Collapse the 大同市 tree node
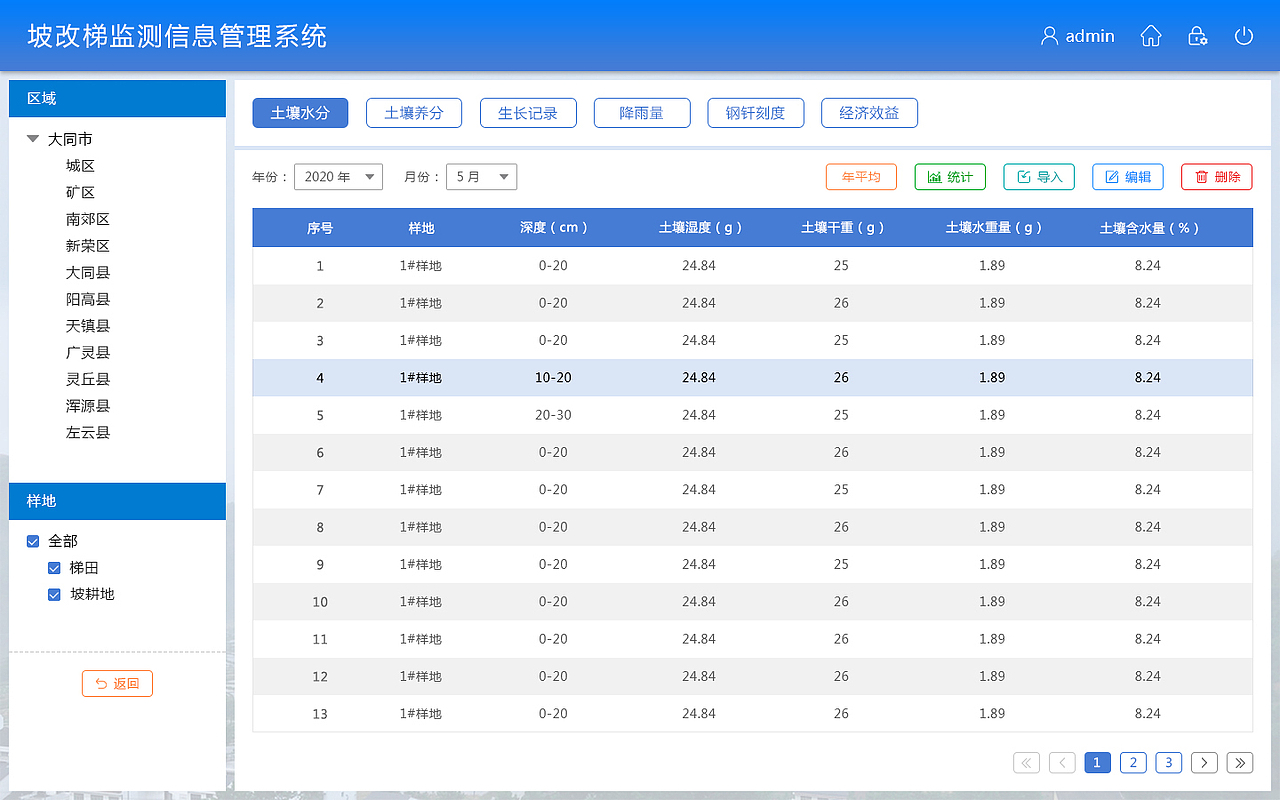This screenshot has width=1280, height=800. click(33, 138)
